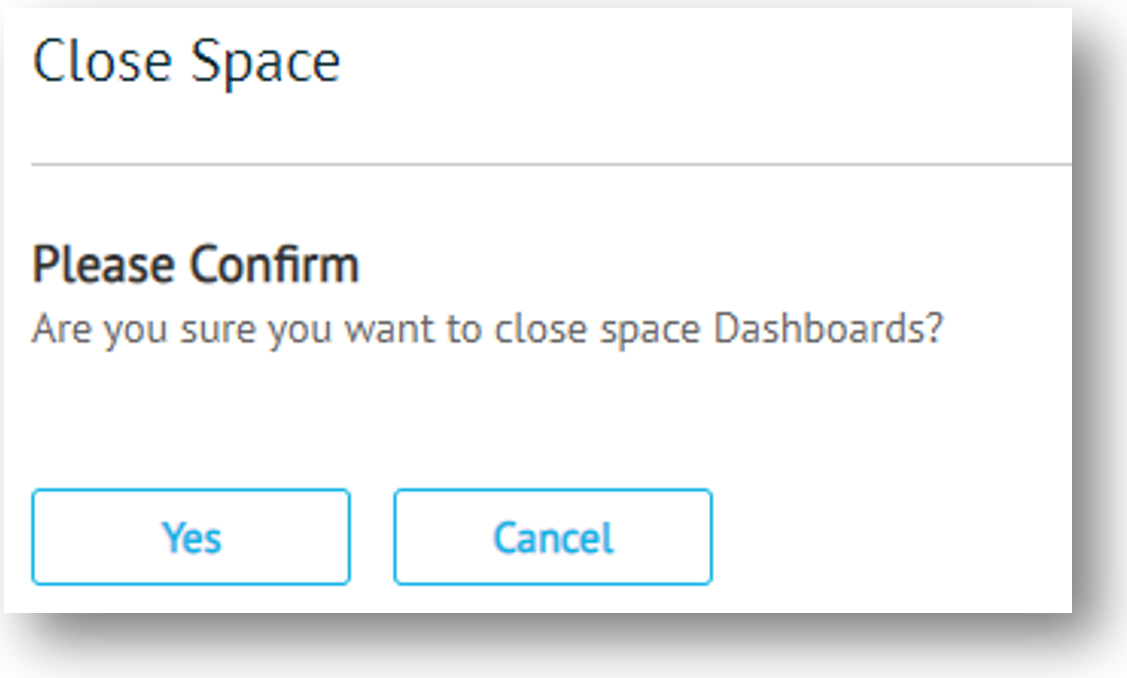
Task: Choose Cancel to keep the space open
Action: tap(553, 537)
